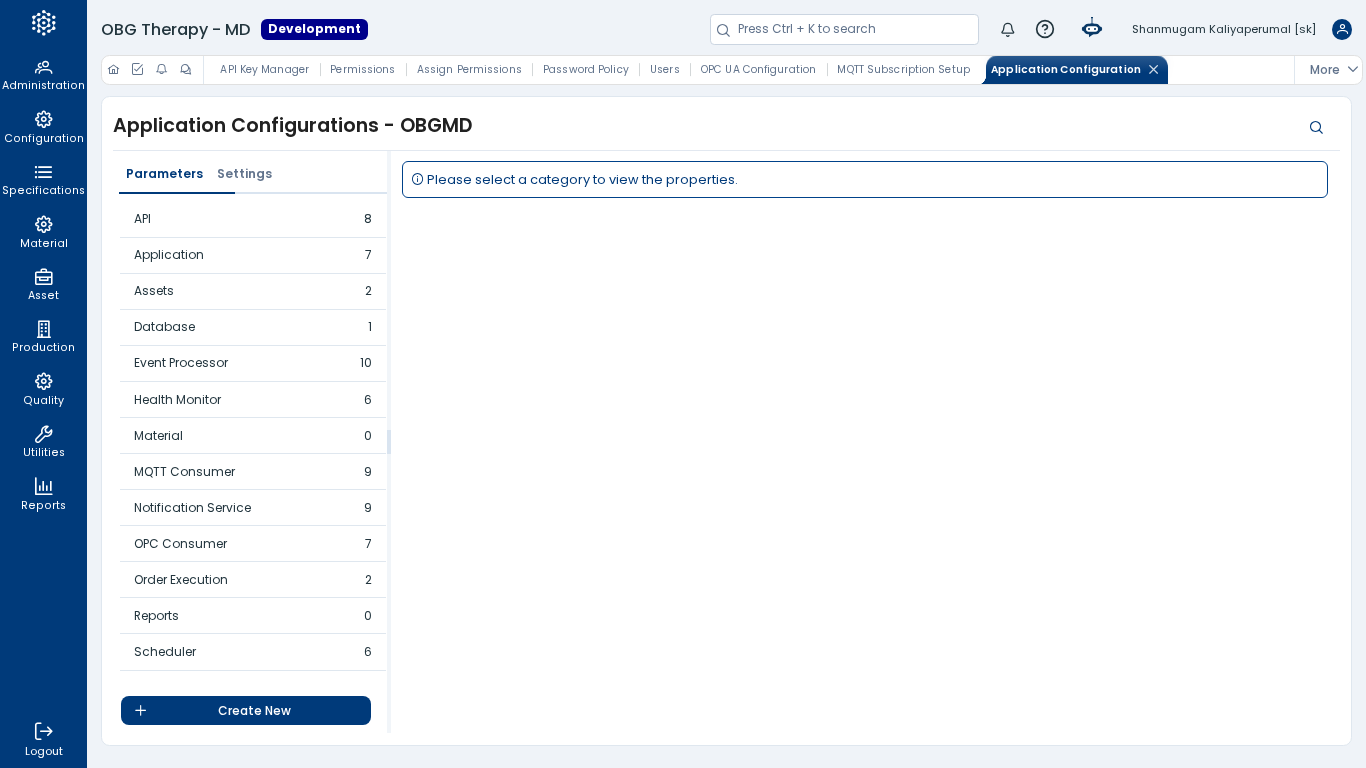Viewport: 1366px width, 768px height.
Task: Select the Scheduler category
Action: point(253,651)
